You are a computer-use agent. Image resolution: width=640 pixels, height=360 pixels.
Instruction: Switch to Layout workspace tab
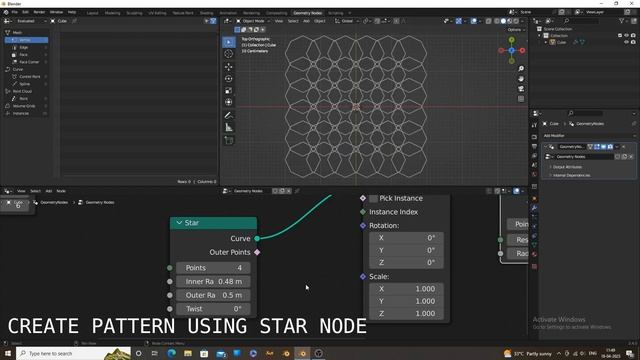click(93, 13)
